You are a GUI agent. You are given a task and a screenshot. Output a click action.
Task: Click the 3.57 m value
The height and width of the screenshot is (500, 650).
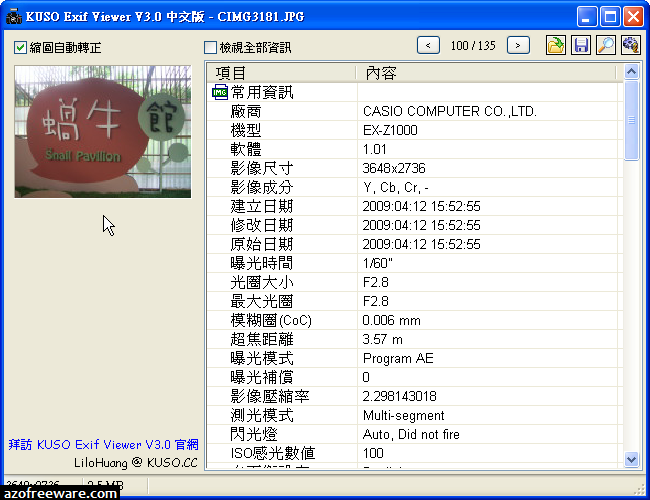click(382, 340)
